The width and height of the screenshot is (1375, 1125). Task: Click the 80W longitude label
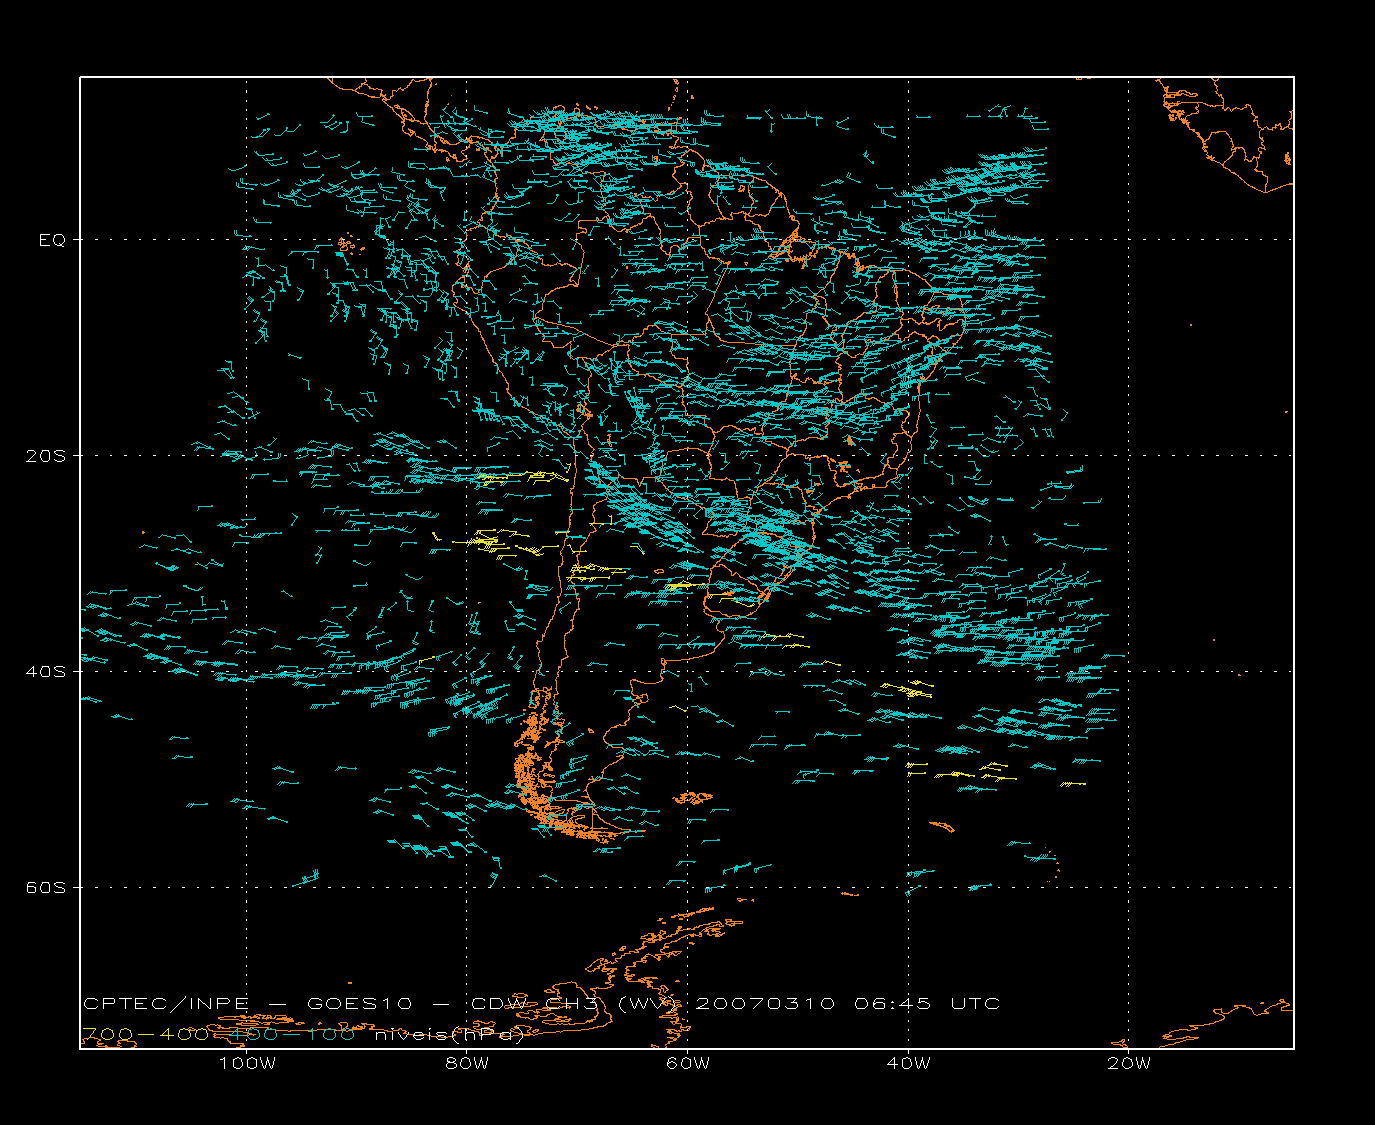[467, 1063]
